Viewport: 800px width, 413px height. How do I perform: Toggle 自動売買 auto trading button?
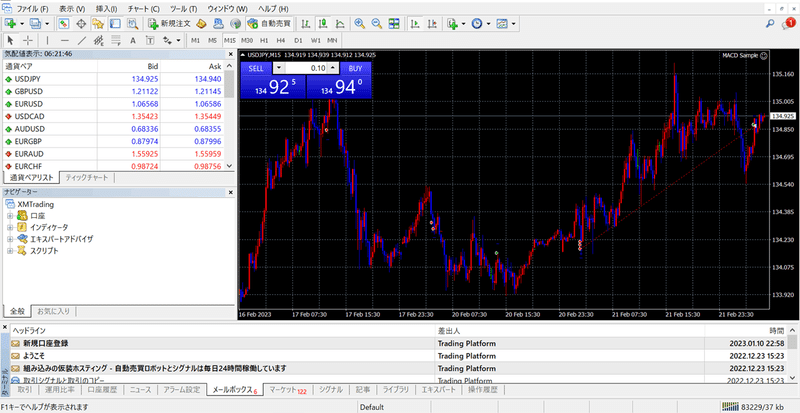[269, 23]
